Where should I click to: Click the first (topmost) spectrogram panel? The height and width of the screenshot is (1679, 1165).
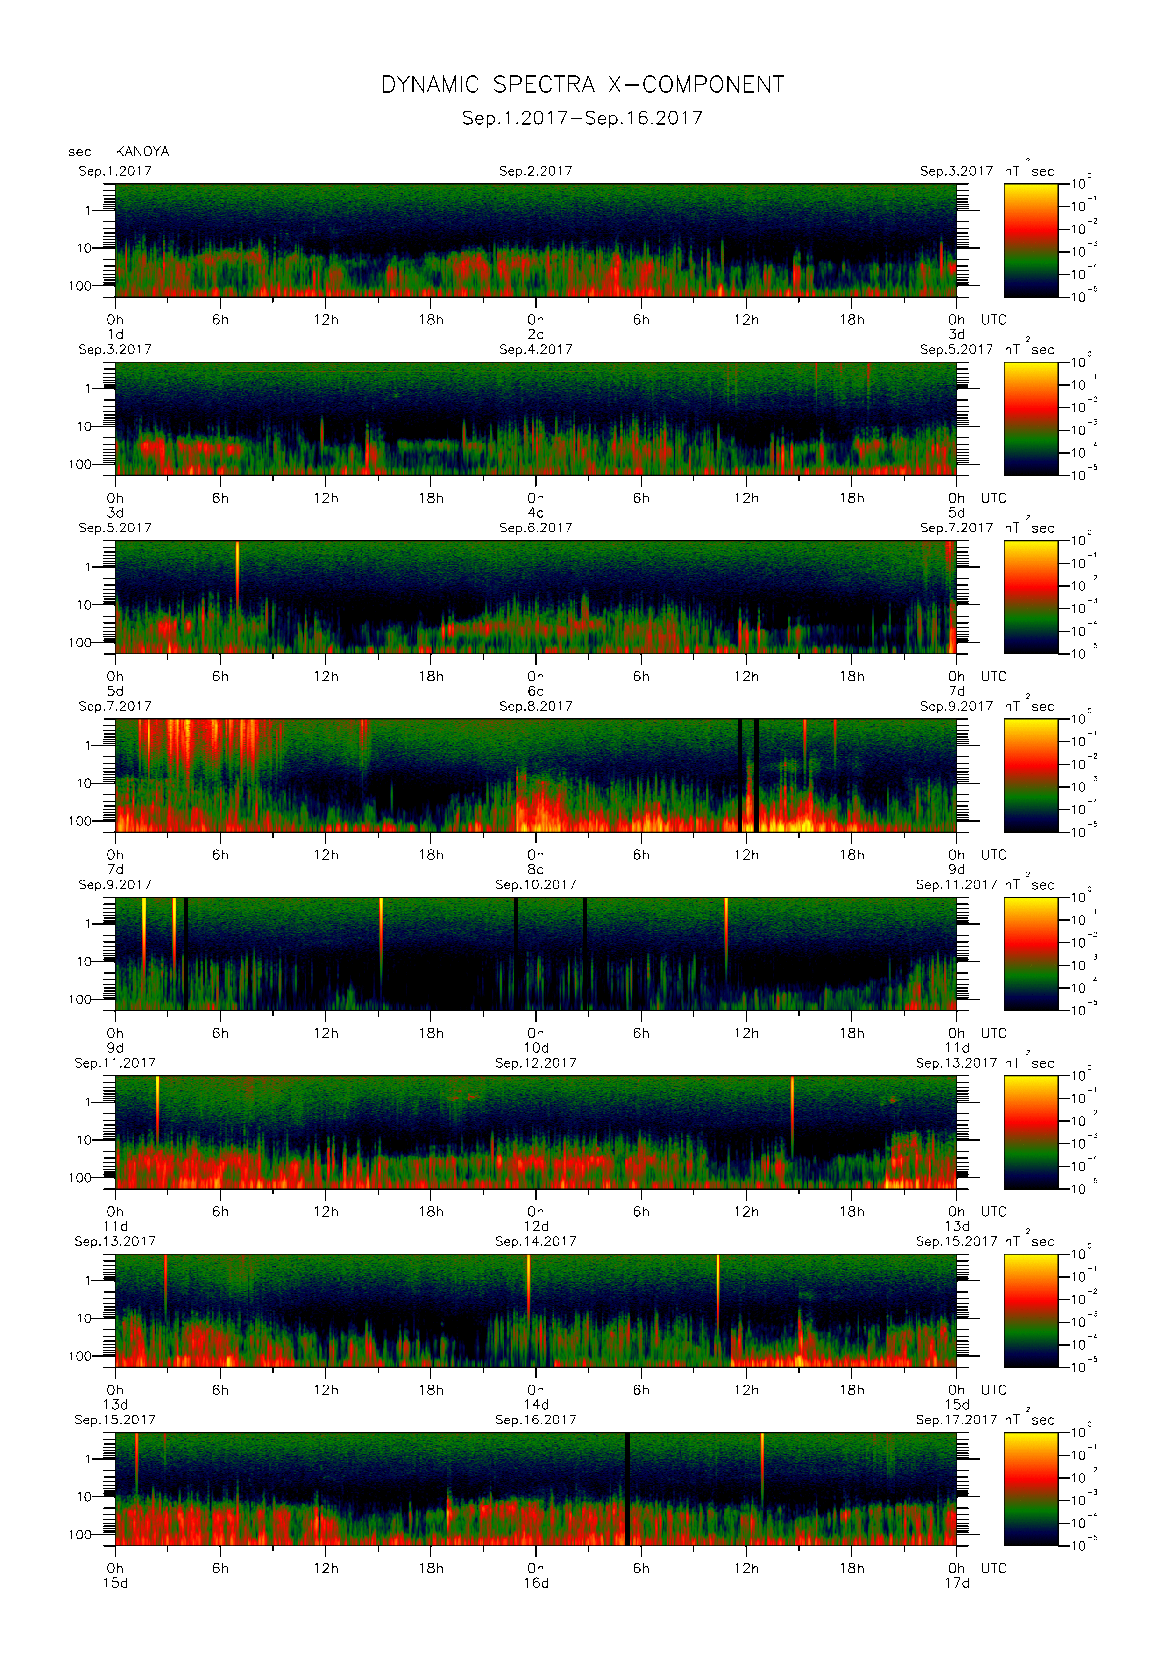click(535, 240)
